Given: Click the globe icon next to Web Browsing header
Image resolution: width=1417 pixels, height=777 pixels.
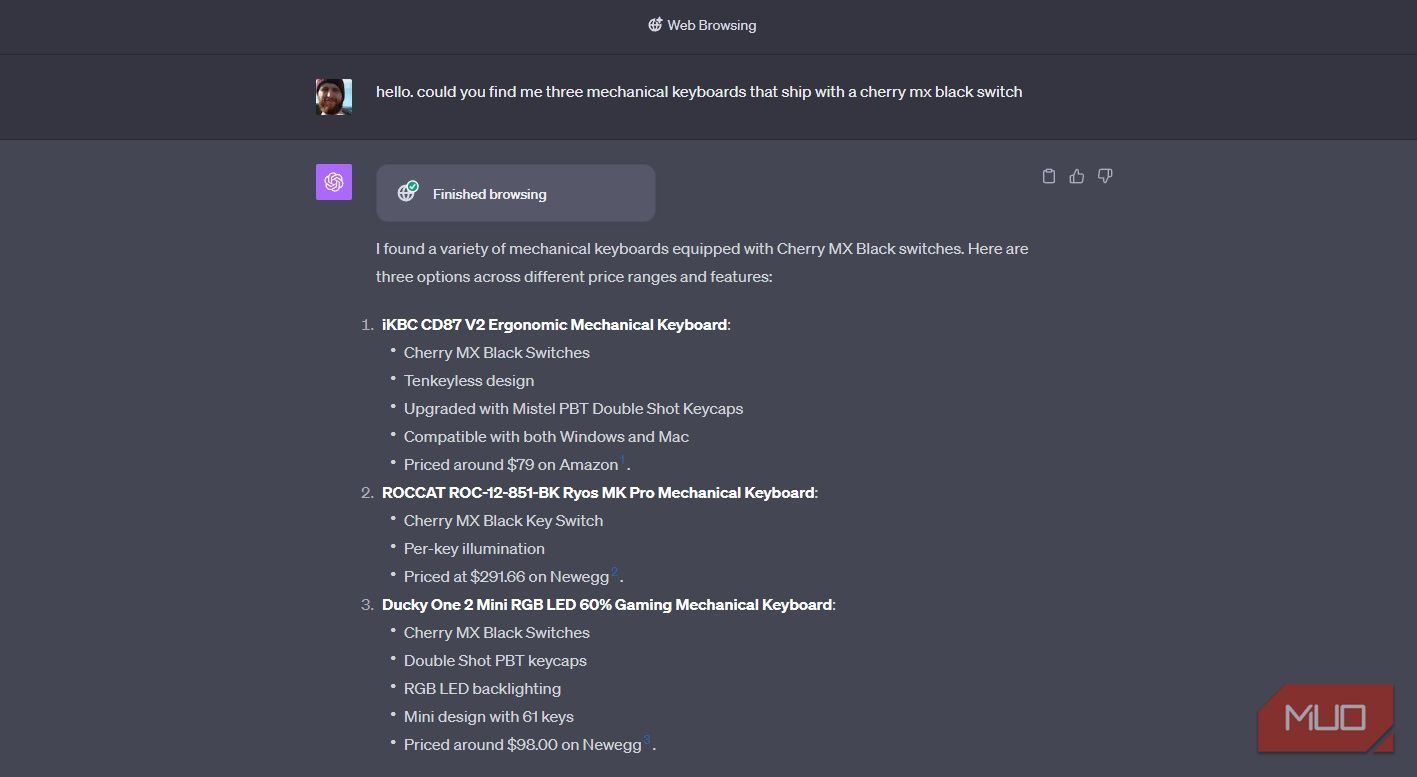Looking at the screenshot, I should [655, 25].
